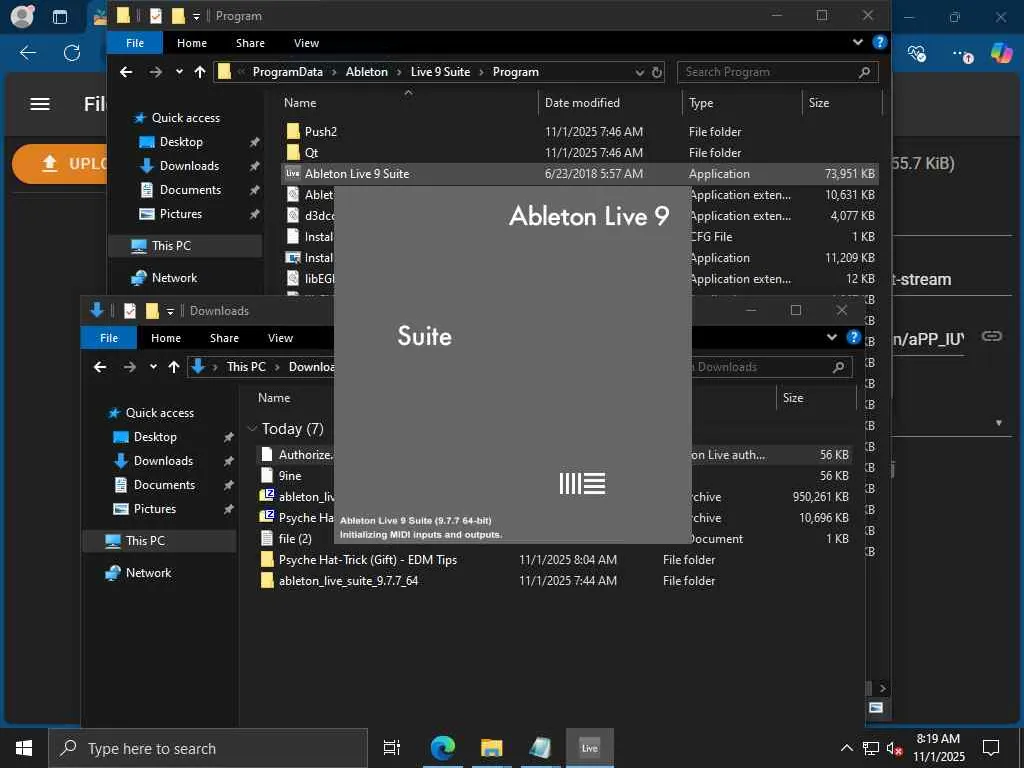The width and height of the screenshot is (1024, 768).
Task: Select Pictures in Program window sidebar
Action: point(181,214)
